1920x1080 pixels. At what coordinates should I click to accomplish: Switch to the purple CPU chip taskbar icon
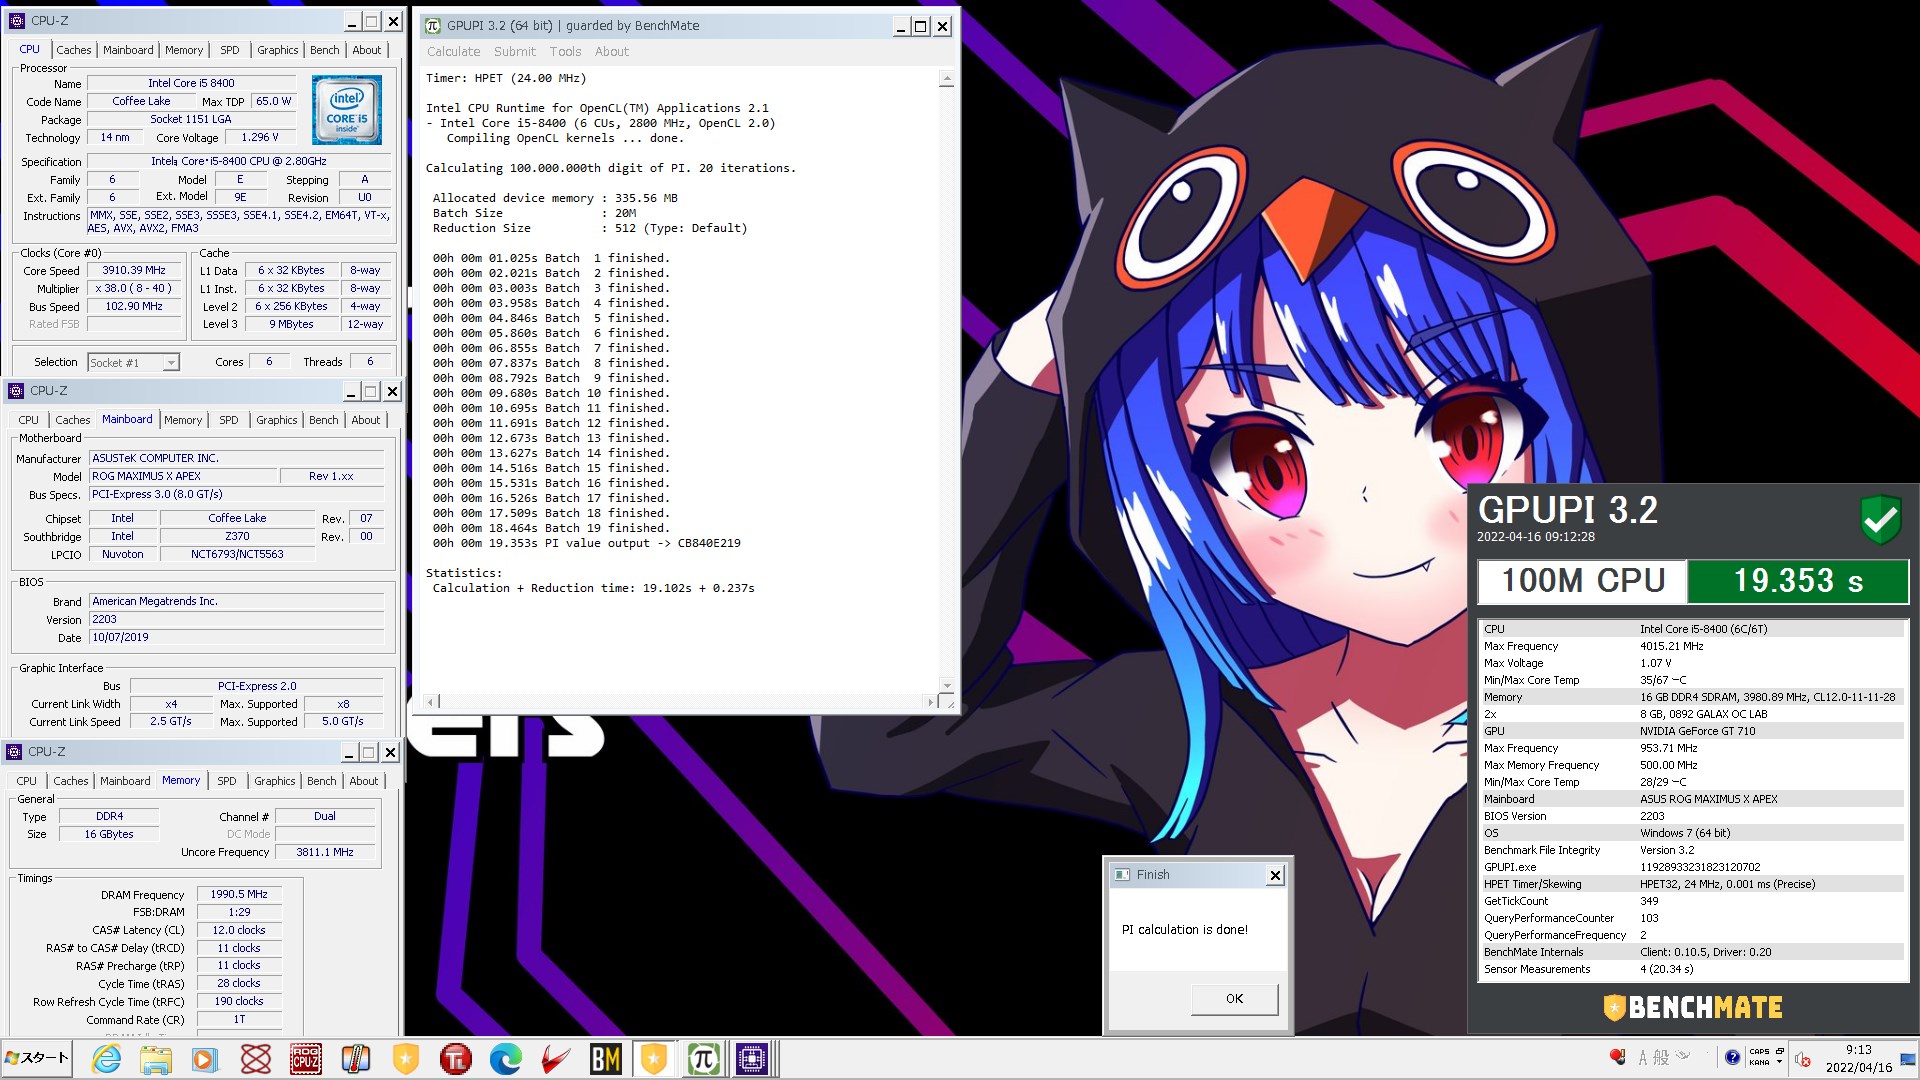(752, 1059)
